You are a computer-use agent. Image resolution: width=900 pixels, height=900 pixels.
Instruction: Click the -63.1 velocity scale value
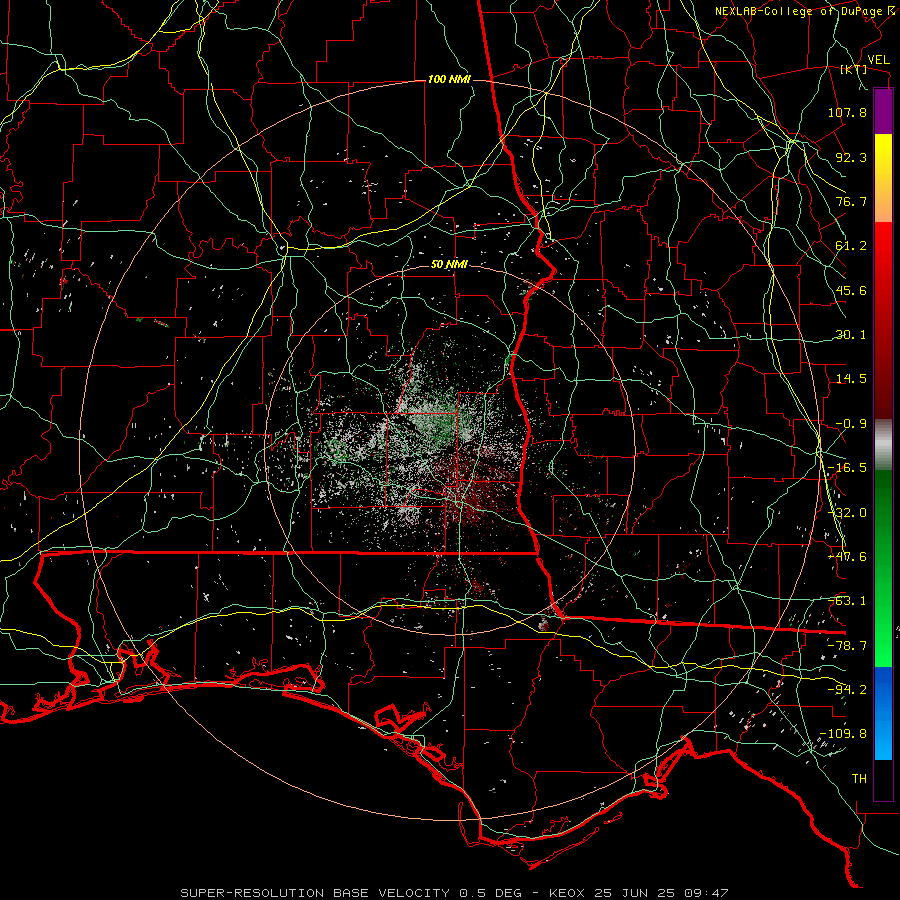click(847, 601)
